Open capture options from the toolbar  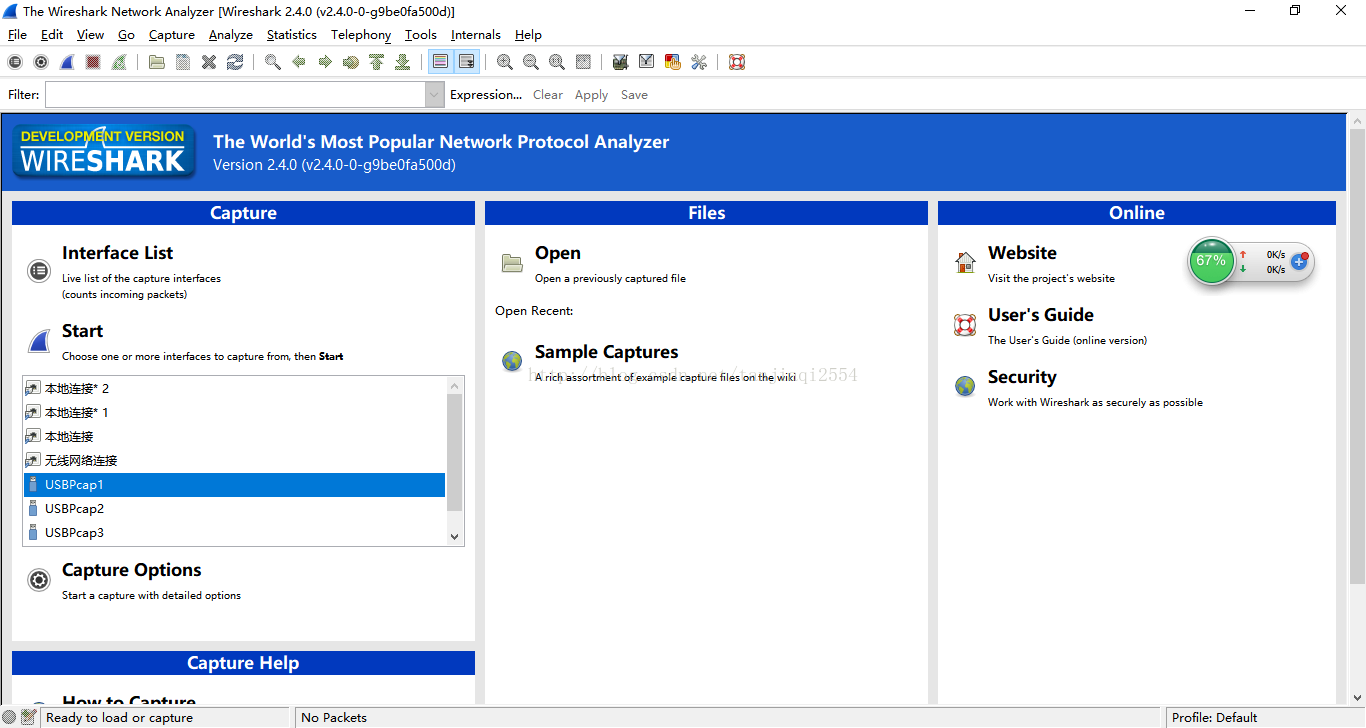click(41, 62)
